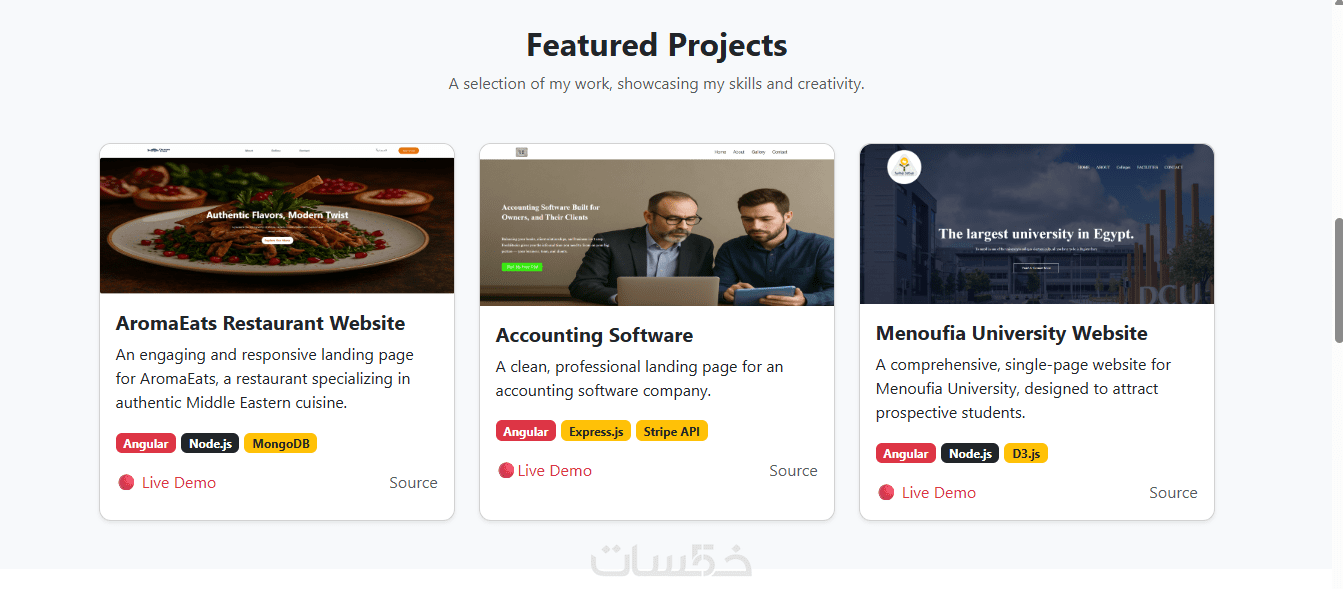Click the Featured Projects heading

pyautogui.click(x=656, y=45)
